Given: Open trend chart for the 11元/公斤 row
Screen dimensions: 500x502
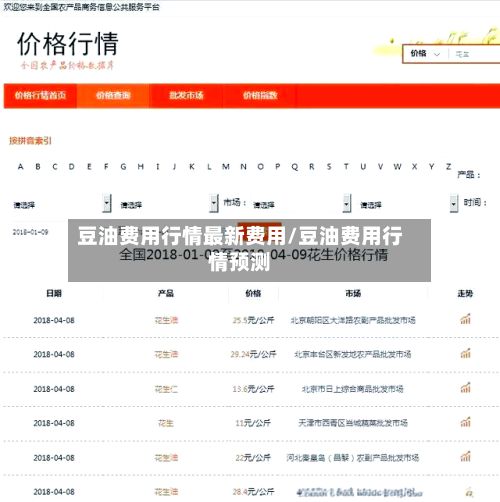Looking at the screenshot, I should [x=465, y=422].
